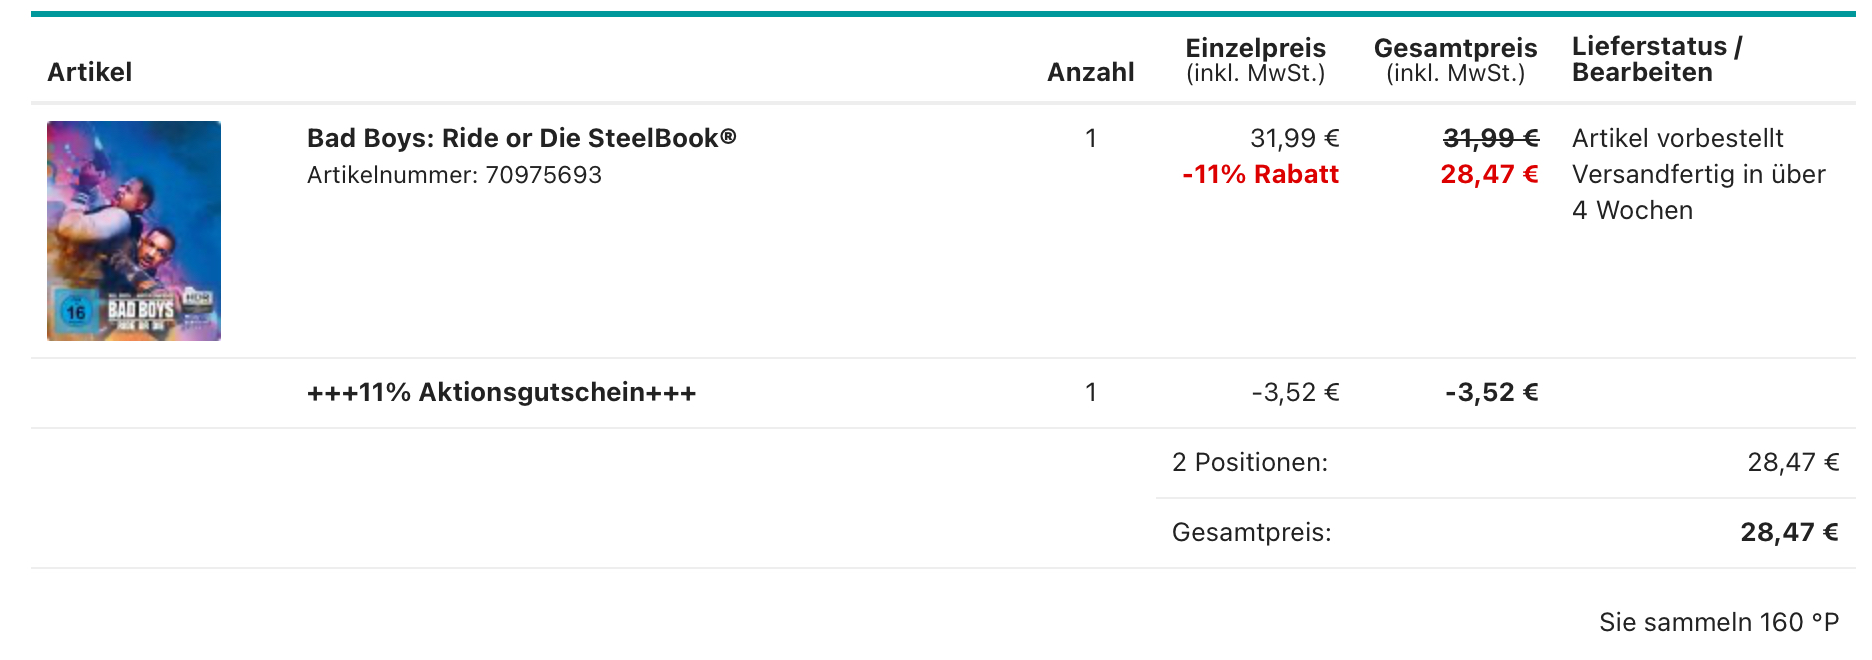Select the Artikelnummer 70975693 text
Viewport: 1872px width, 660px height.
pyautogui.click(x=454, y=175)
